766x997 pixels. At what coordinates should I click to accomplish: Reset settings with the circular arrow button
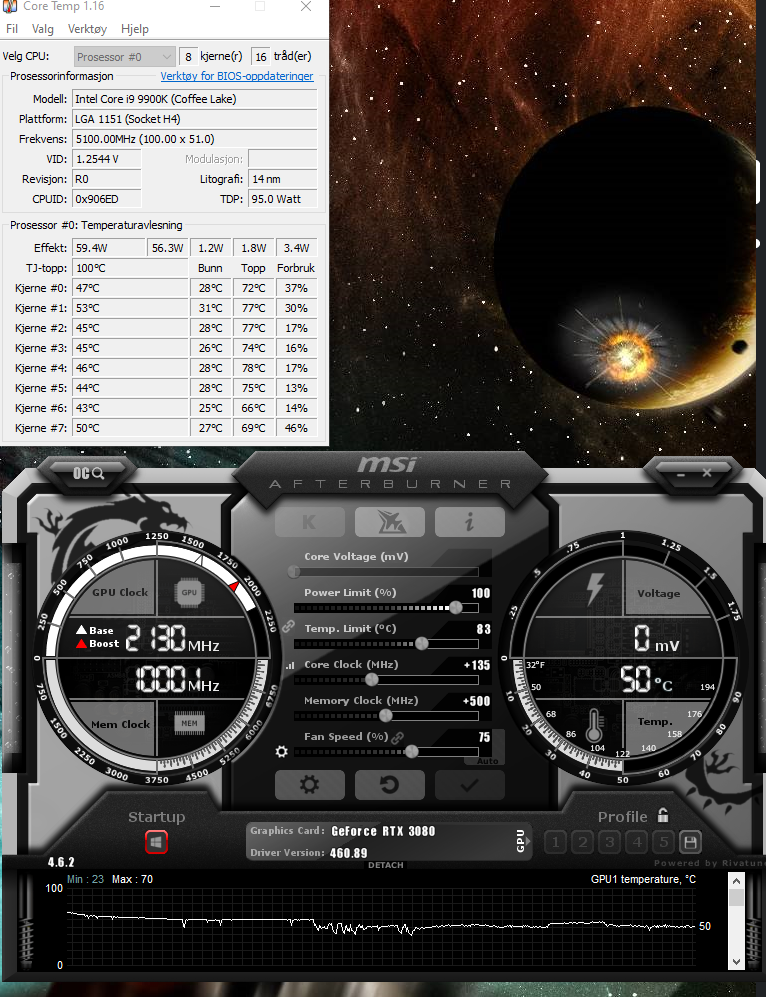pyautogui.click(x=390, y=785)
